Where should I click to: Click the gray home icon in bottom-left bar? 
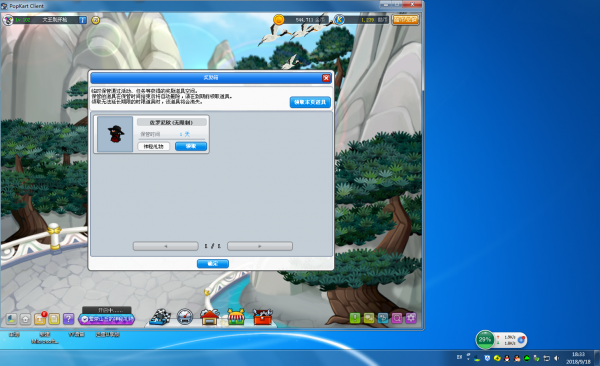click(25, 319)
